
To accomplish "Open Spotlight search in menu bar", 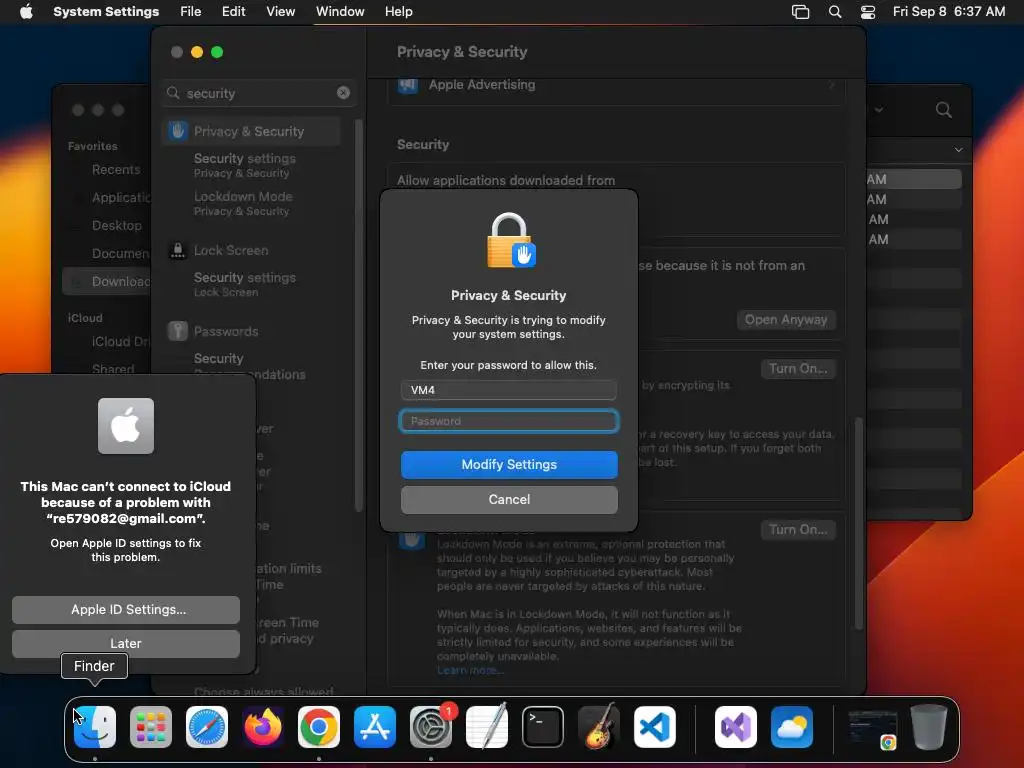I will point(835,12).
